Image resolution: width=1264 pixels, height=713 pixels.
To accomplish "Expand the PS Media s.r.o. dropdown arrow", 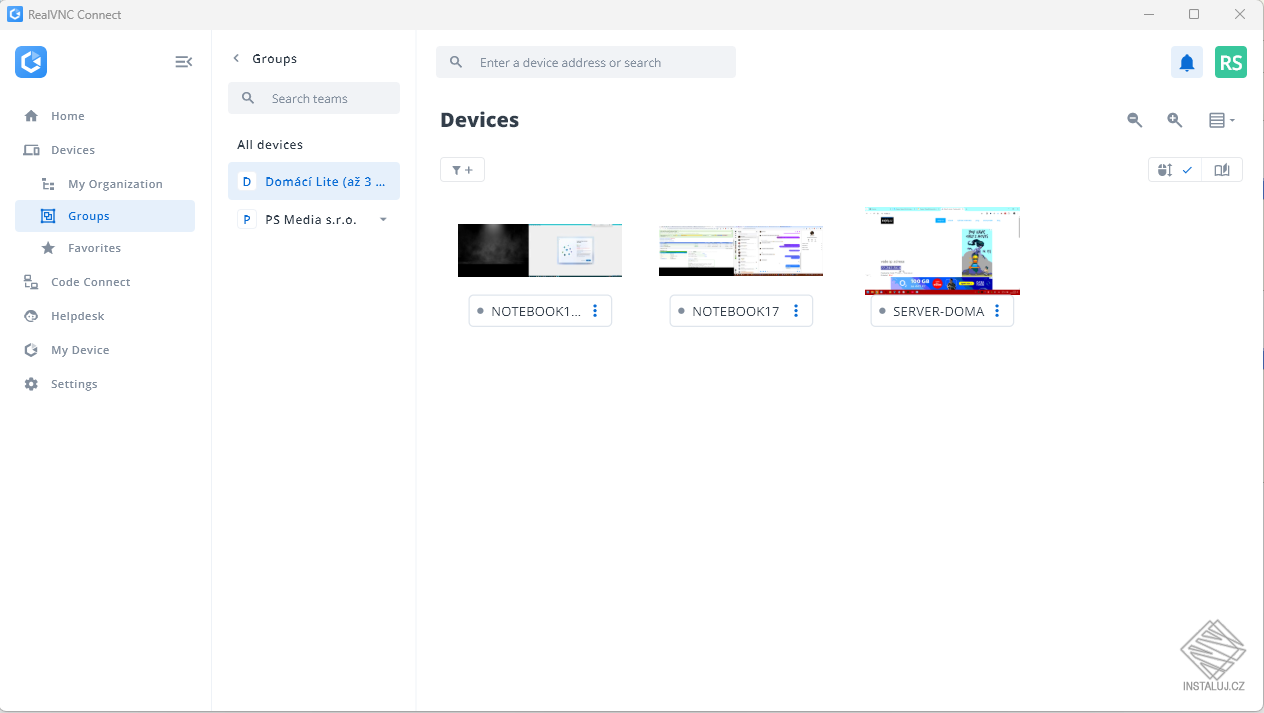I will 383,219.
